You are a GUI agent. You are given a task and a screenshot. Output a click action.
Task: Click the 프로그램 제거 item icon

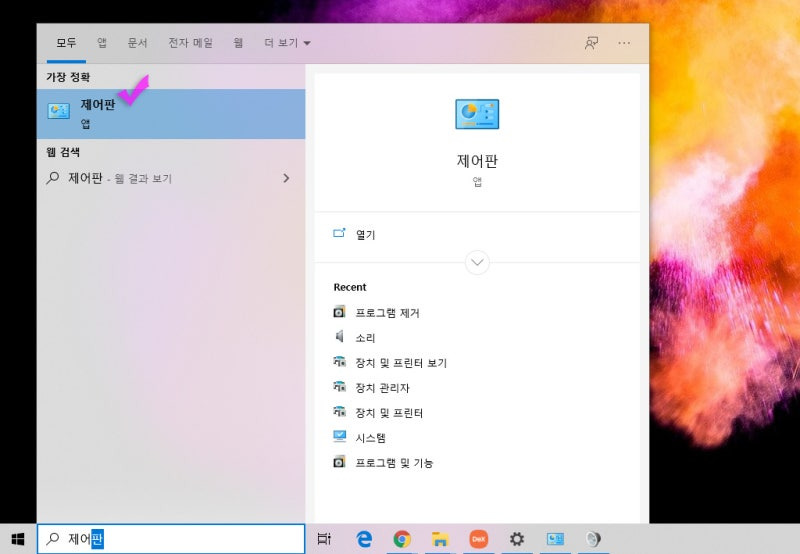(339, 312)
